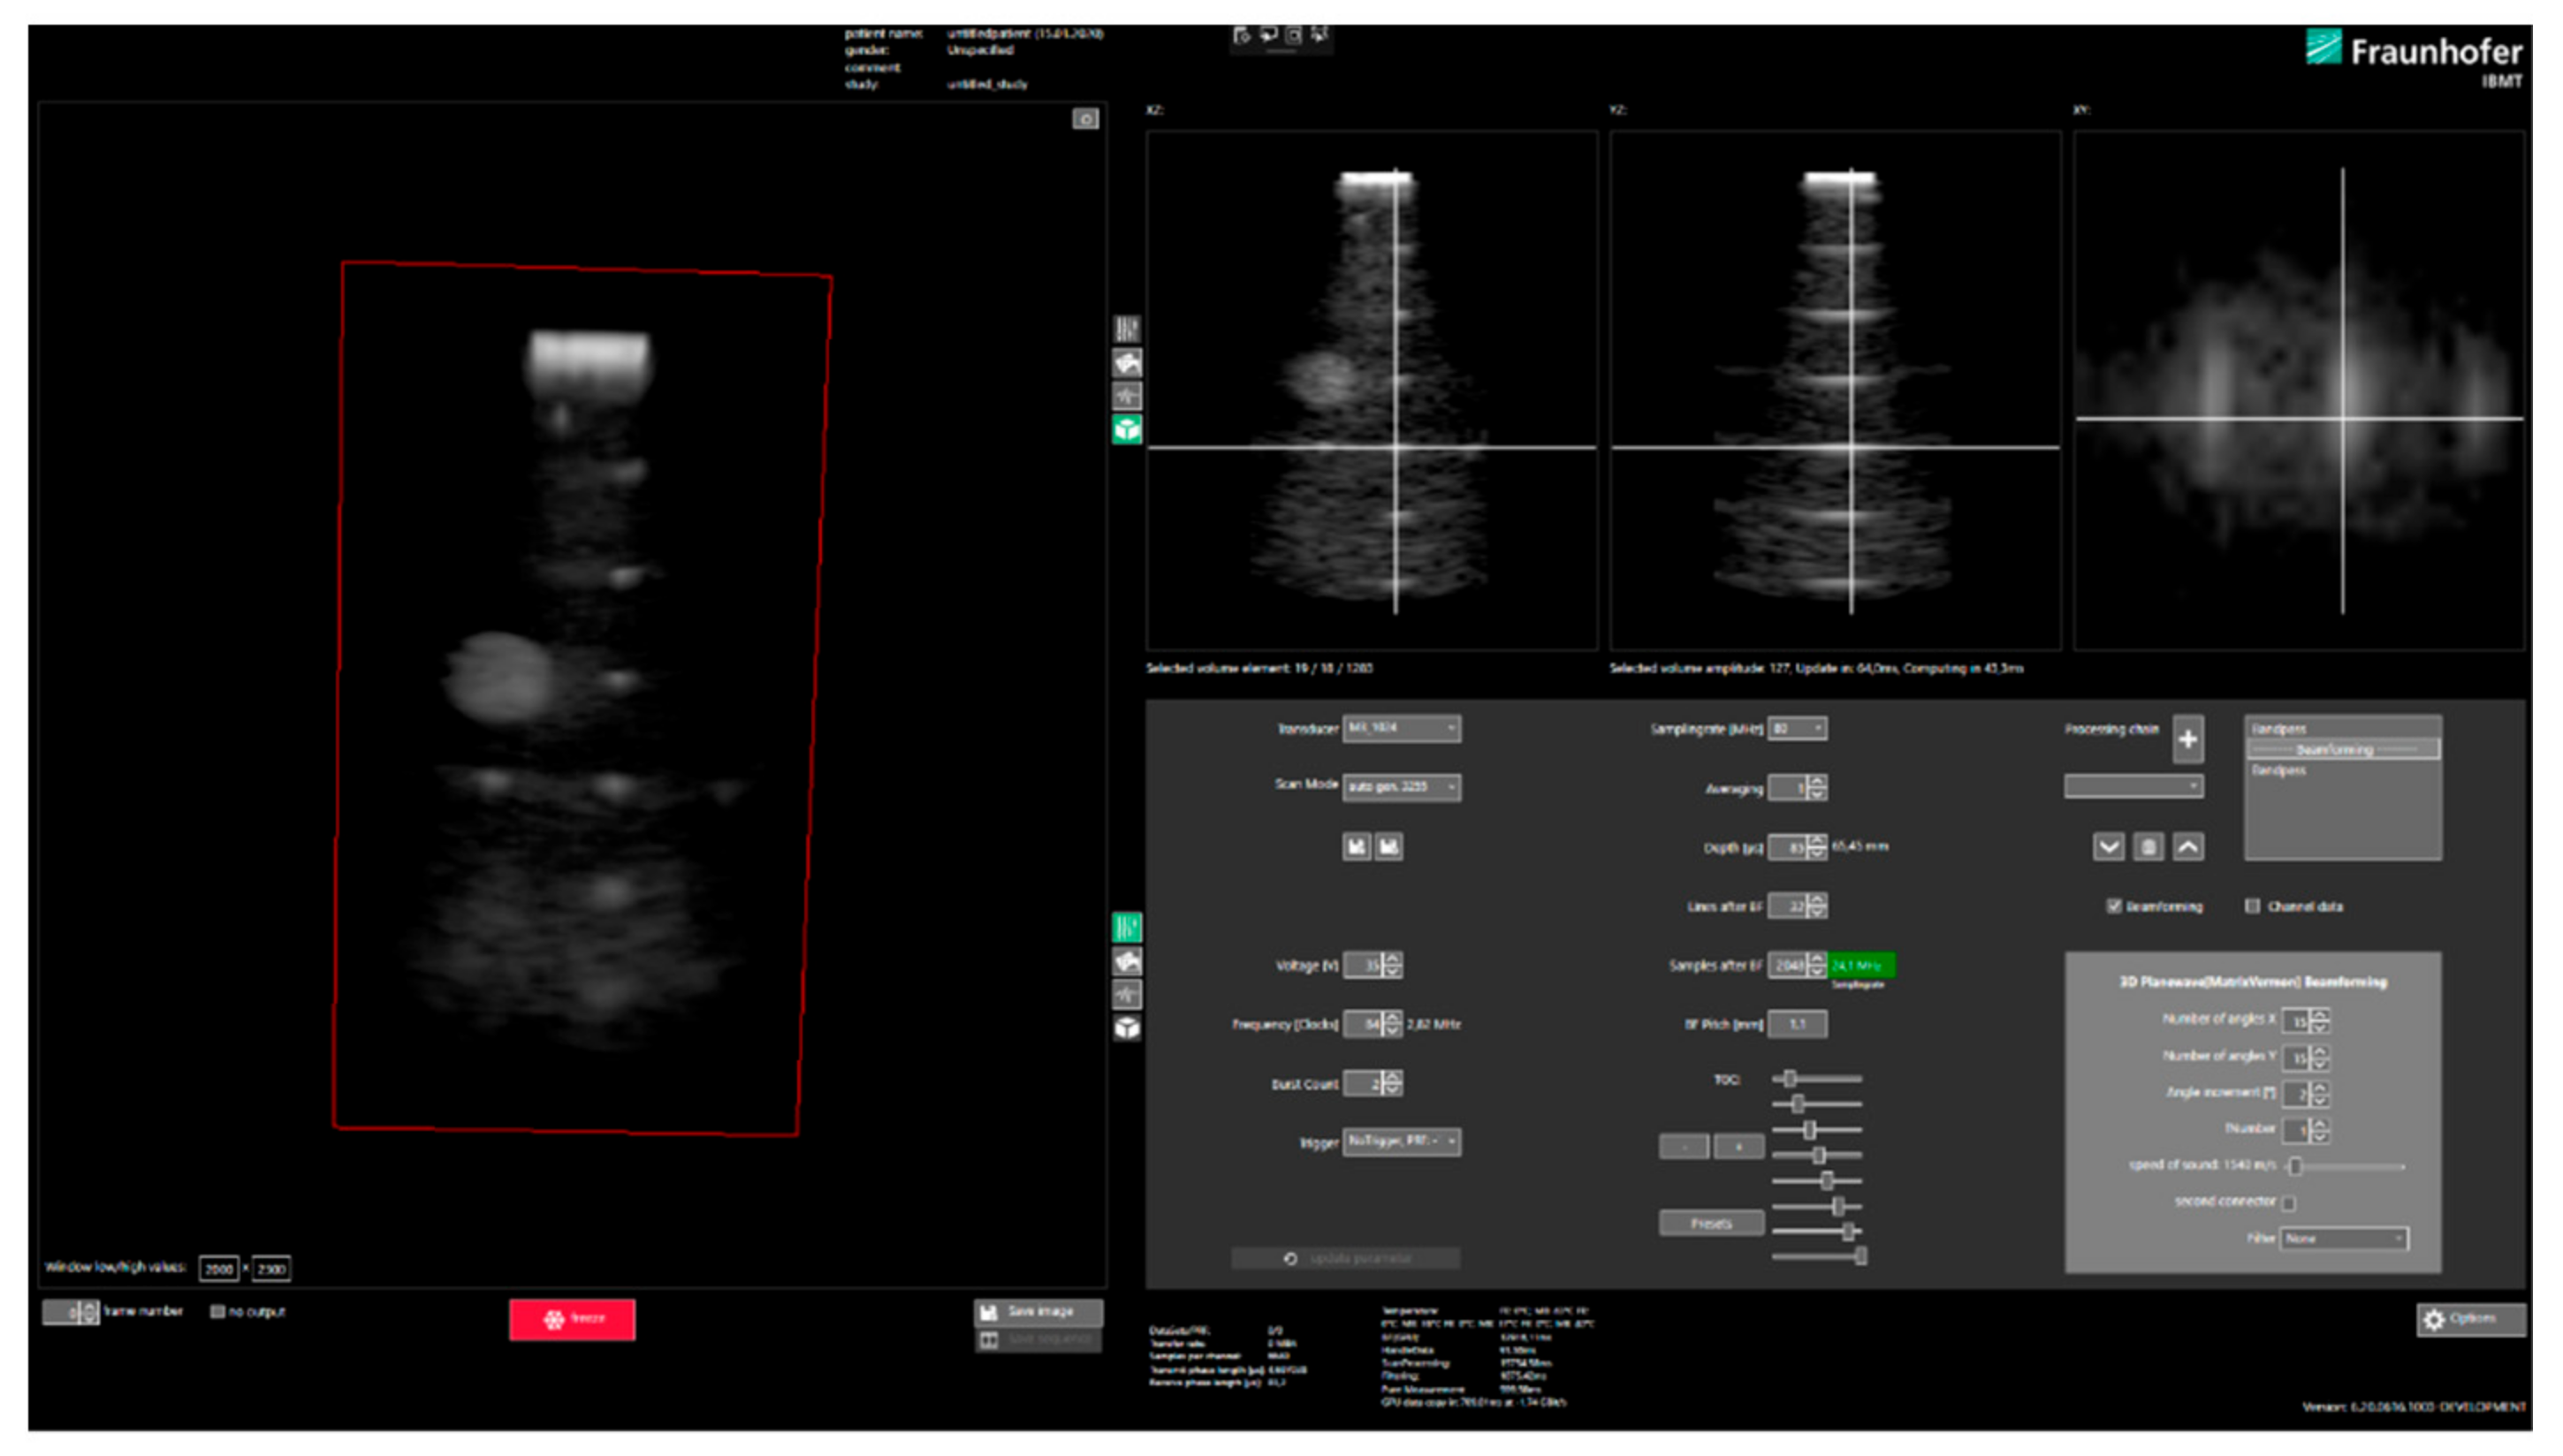Click the plus icon next to Processing chain
The image size is (2563, 1456).
2187,739
